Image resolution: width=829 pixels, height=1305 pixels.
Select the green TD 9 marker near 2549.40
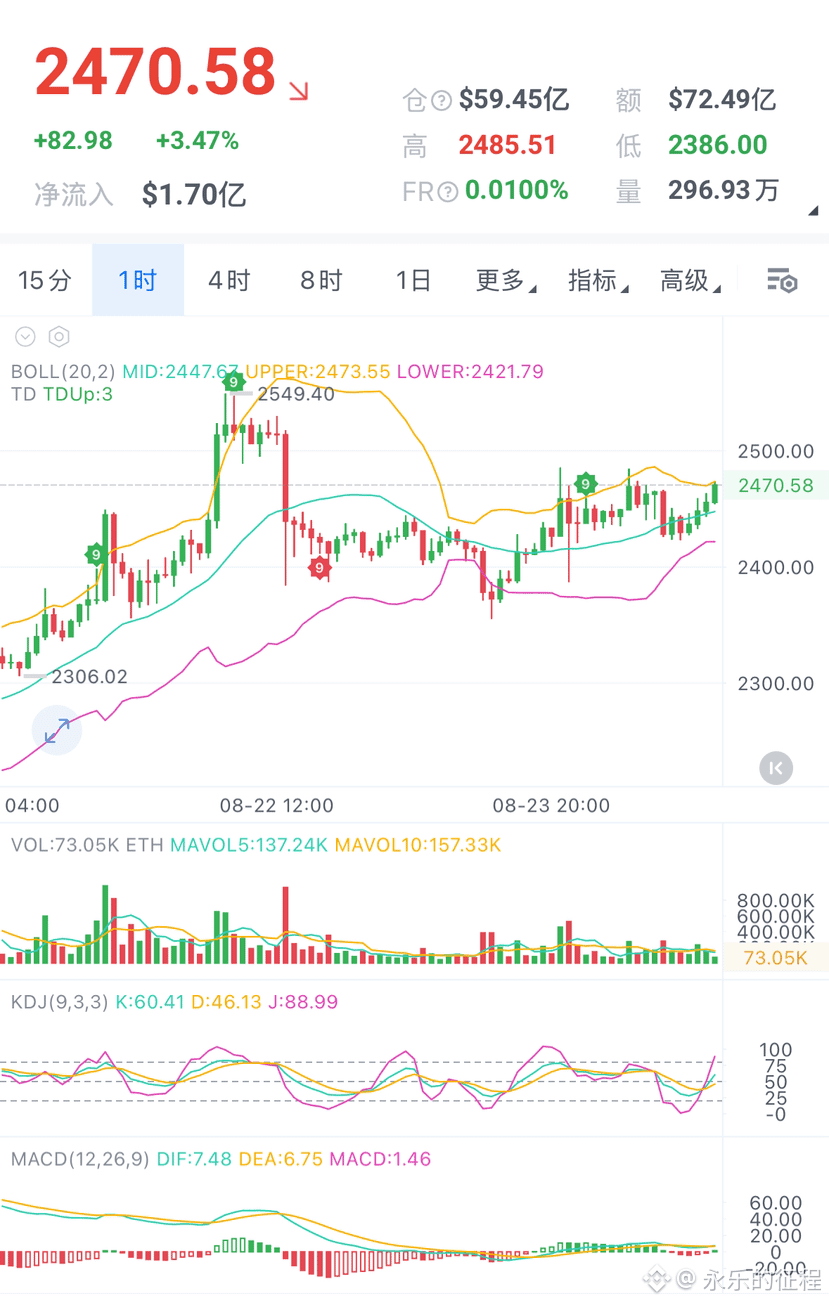(x=233, y=382)
